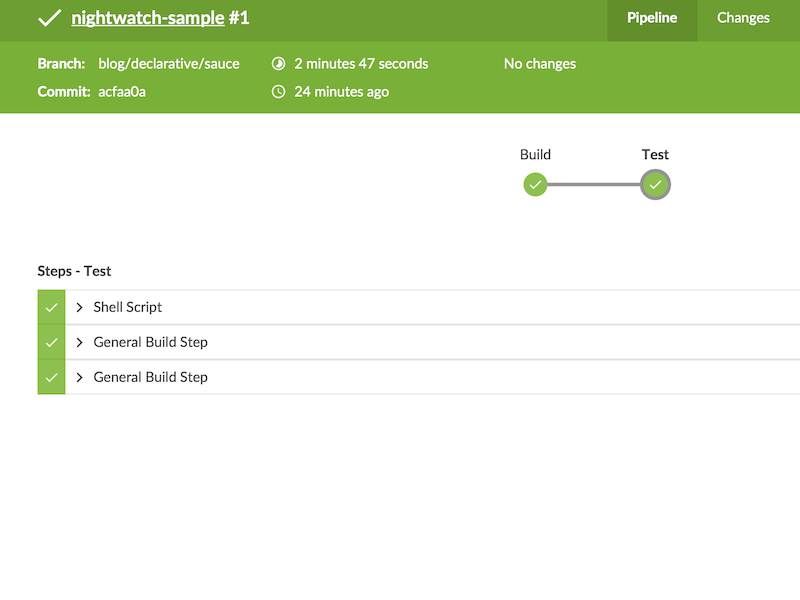Click the commit hash acfaa0a
800x600 pixels.
pos(124,92)
